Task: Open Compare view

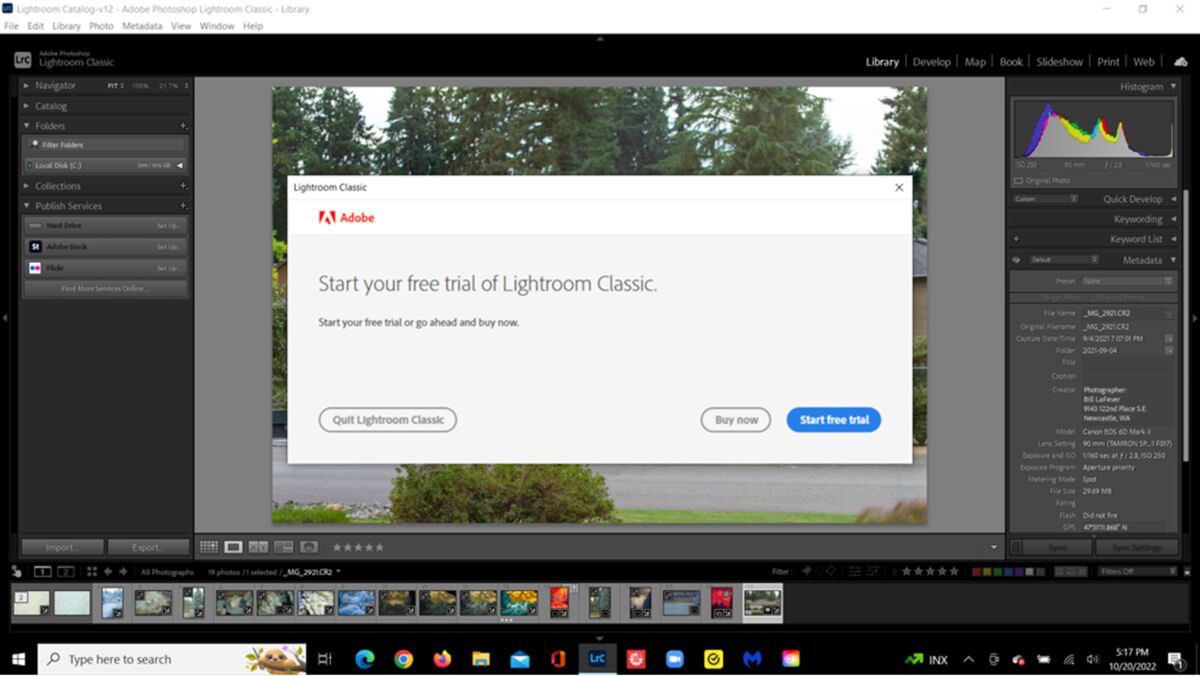Action: click(x=258, y=546)
